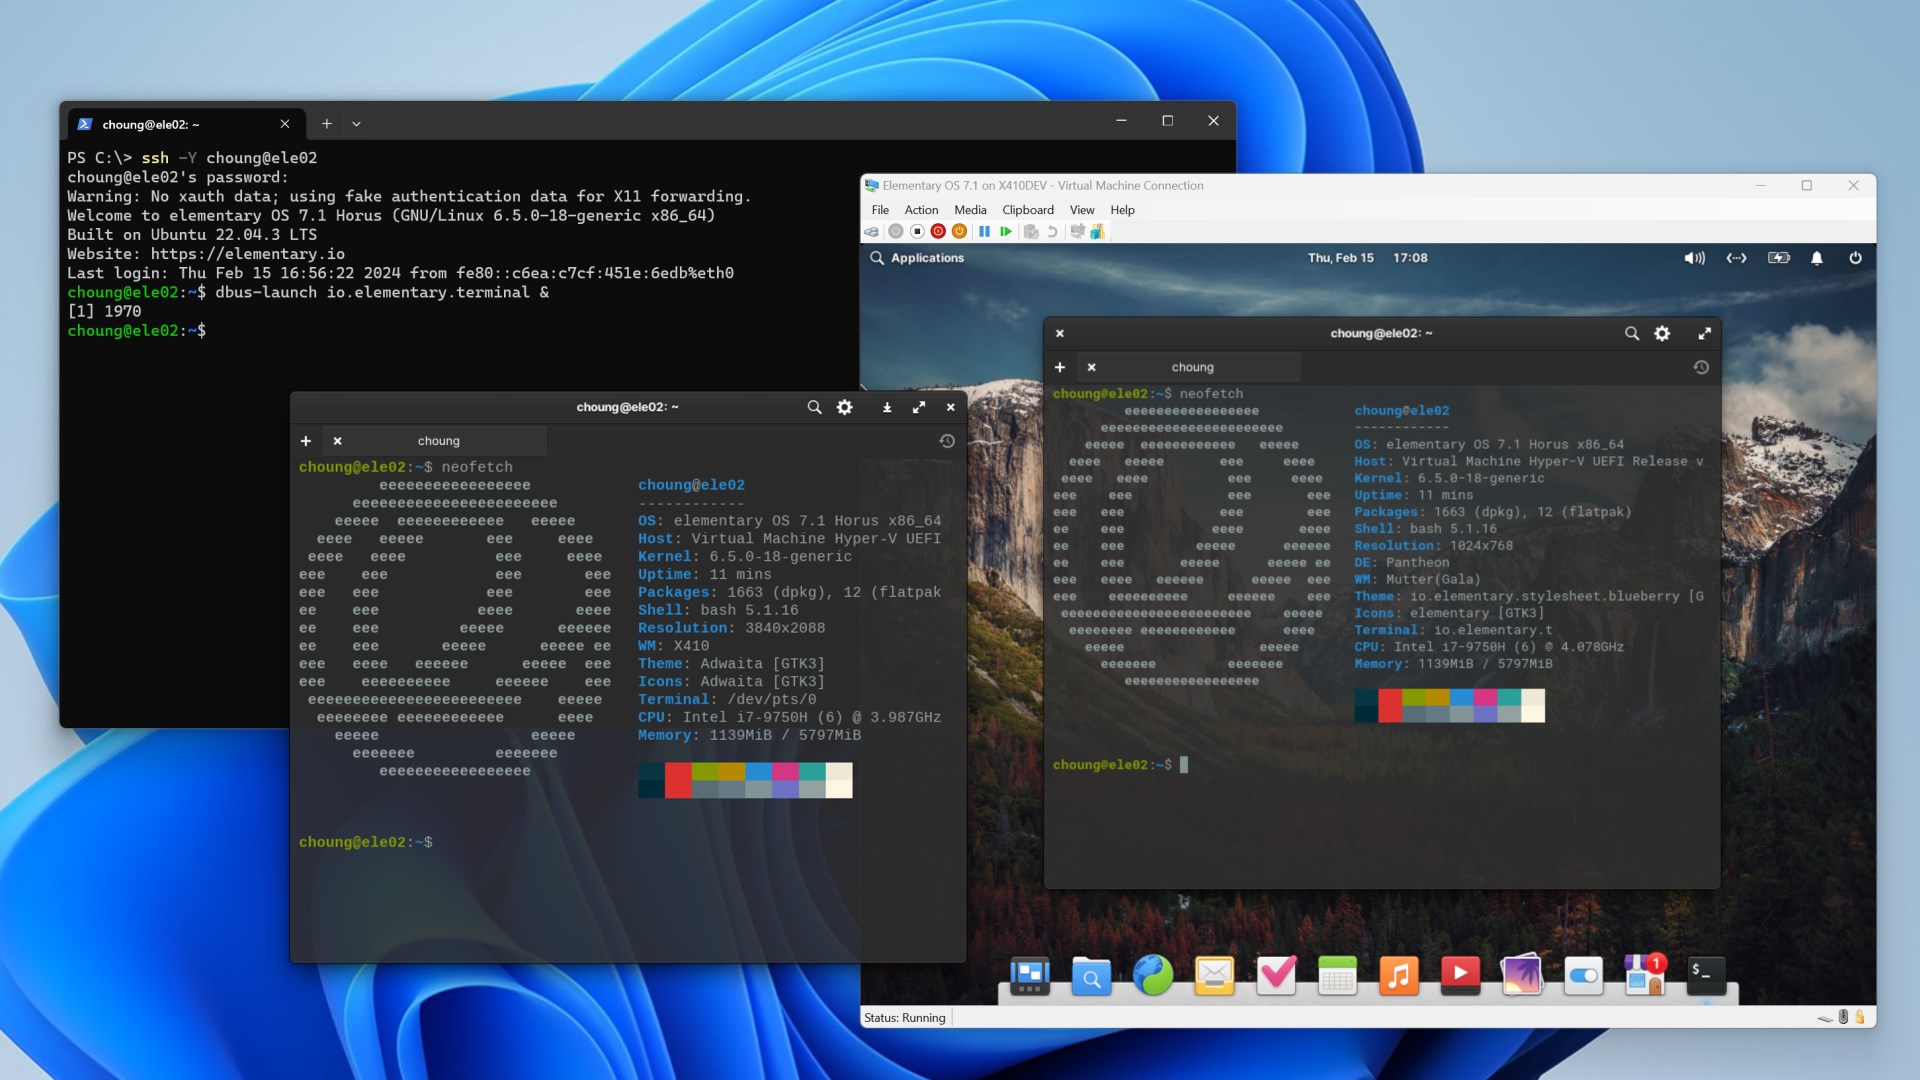Select the choung tab in the VM terminal
Viewport: 1920px width, 1080px height.
click(x=1192, y=367)
